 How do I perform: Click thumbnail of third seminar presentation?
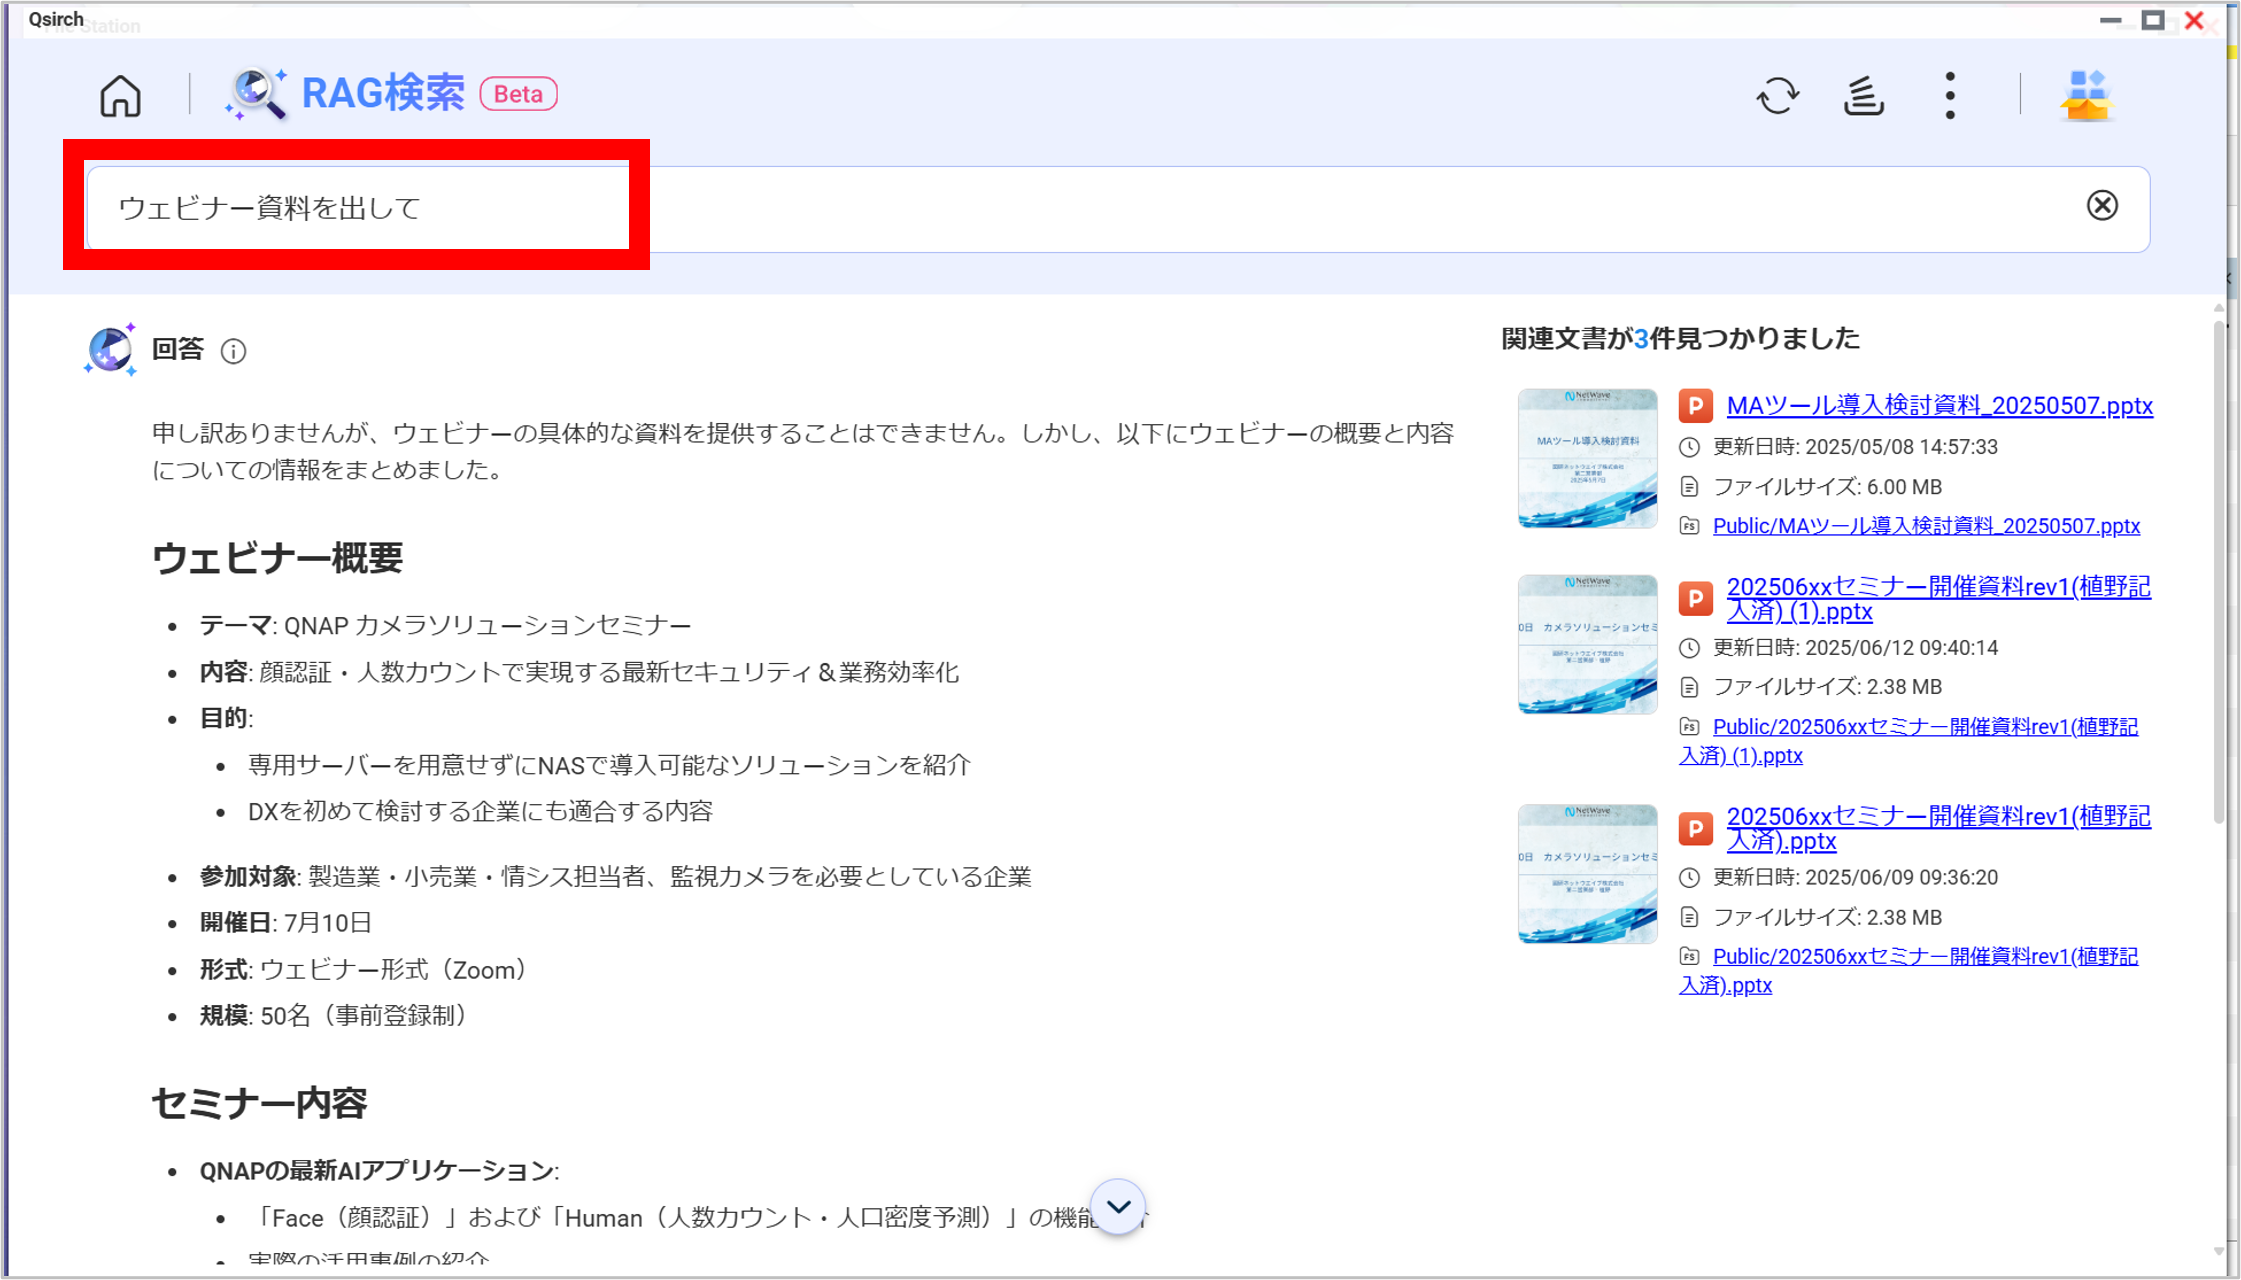click(1587, 874)
